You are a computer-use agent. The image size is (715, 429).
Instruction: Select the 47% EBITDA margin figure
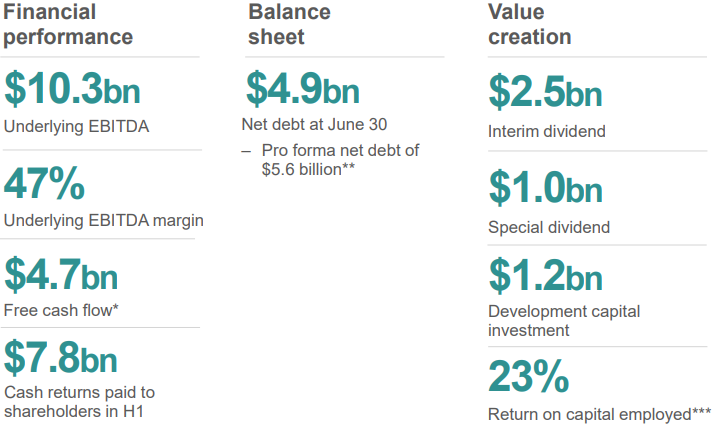pyautogui.click(x=44, y=183)
